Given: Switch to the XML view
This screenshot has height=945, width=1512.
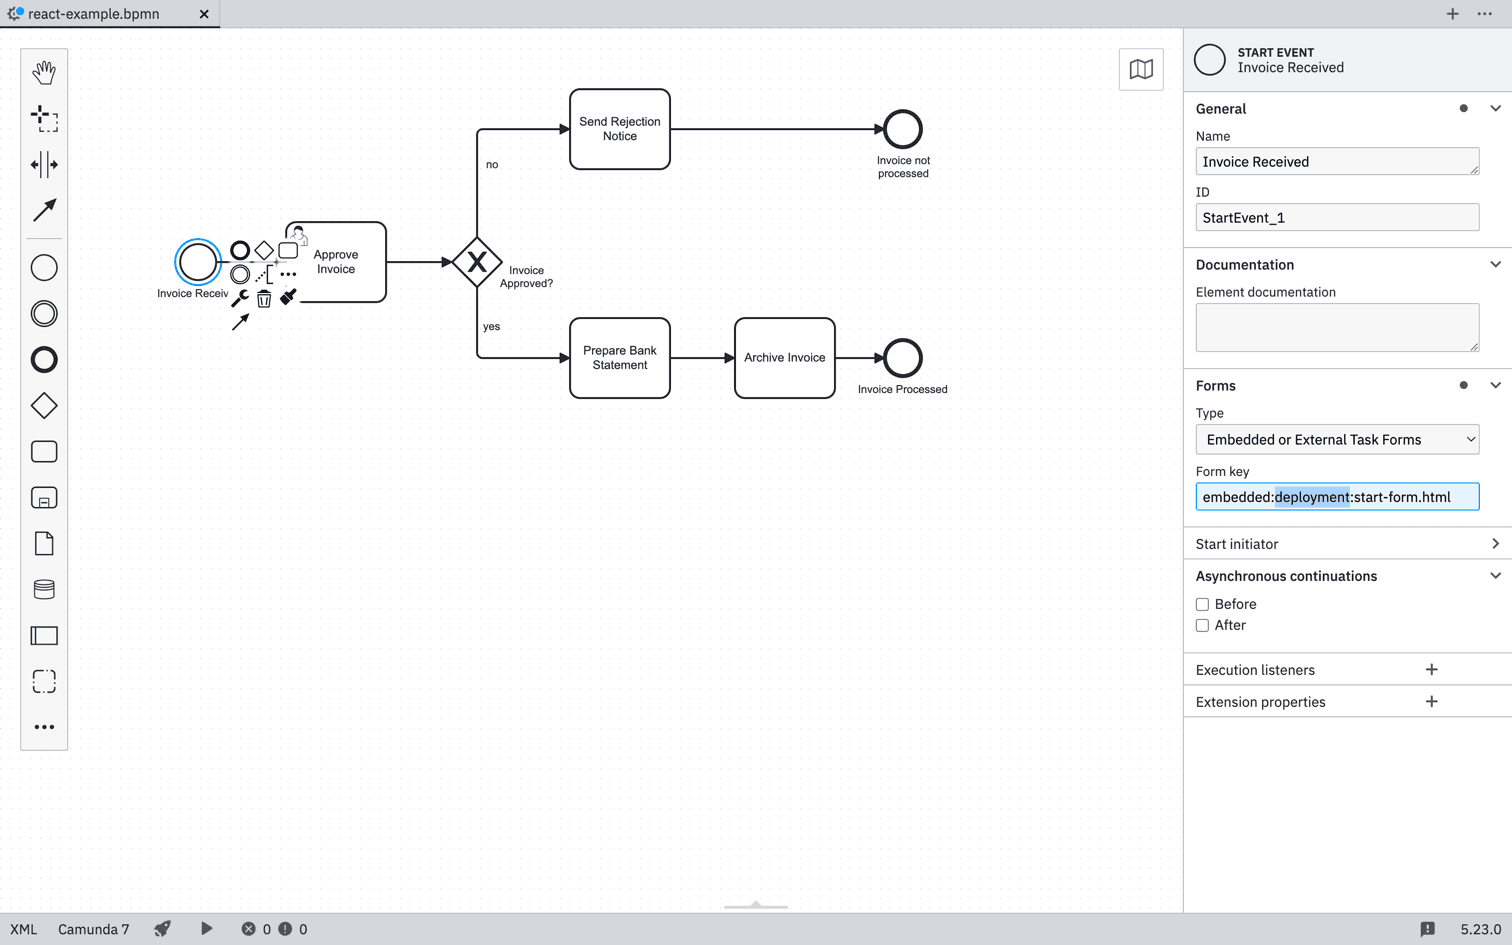Looking at the screenshot, I should [23, 929].
